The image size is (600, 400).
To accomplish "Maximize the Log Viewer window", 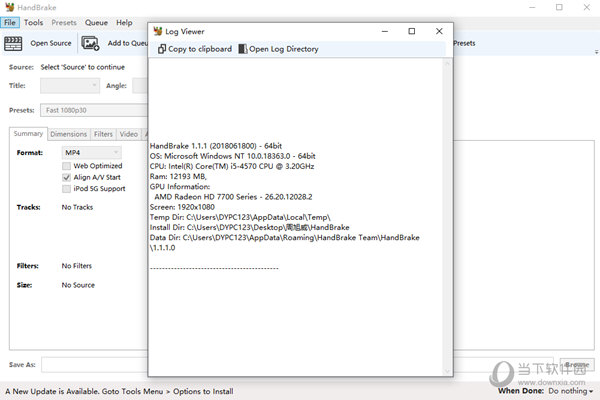I will pos(412,31).
